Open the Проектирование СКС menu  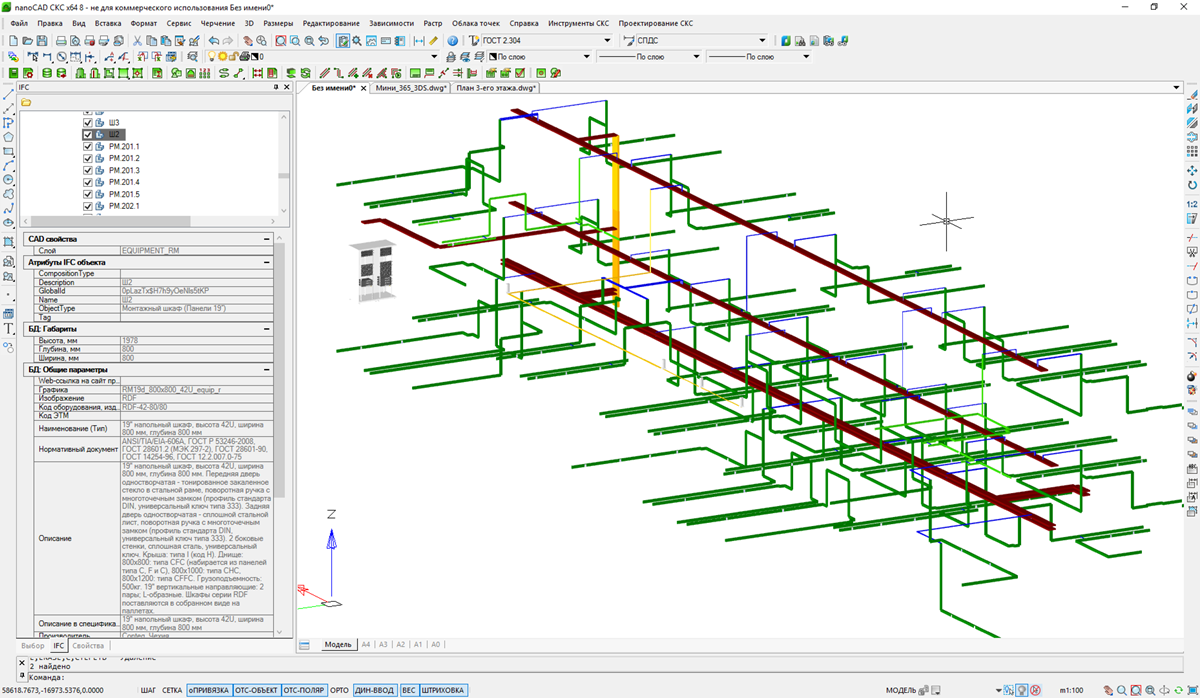[655, 22]
